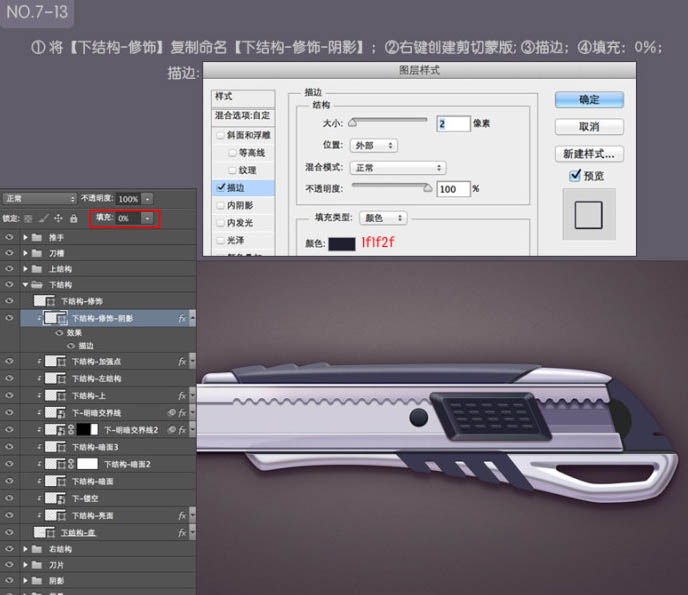Click the 取消 cancel button
Screen dimensions: 688x595
tap(589, 127)
